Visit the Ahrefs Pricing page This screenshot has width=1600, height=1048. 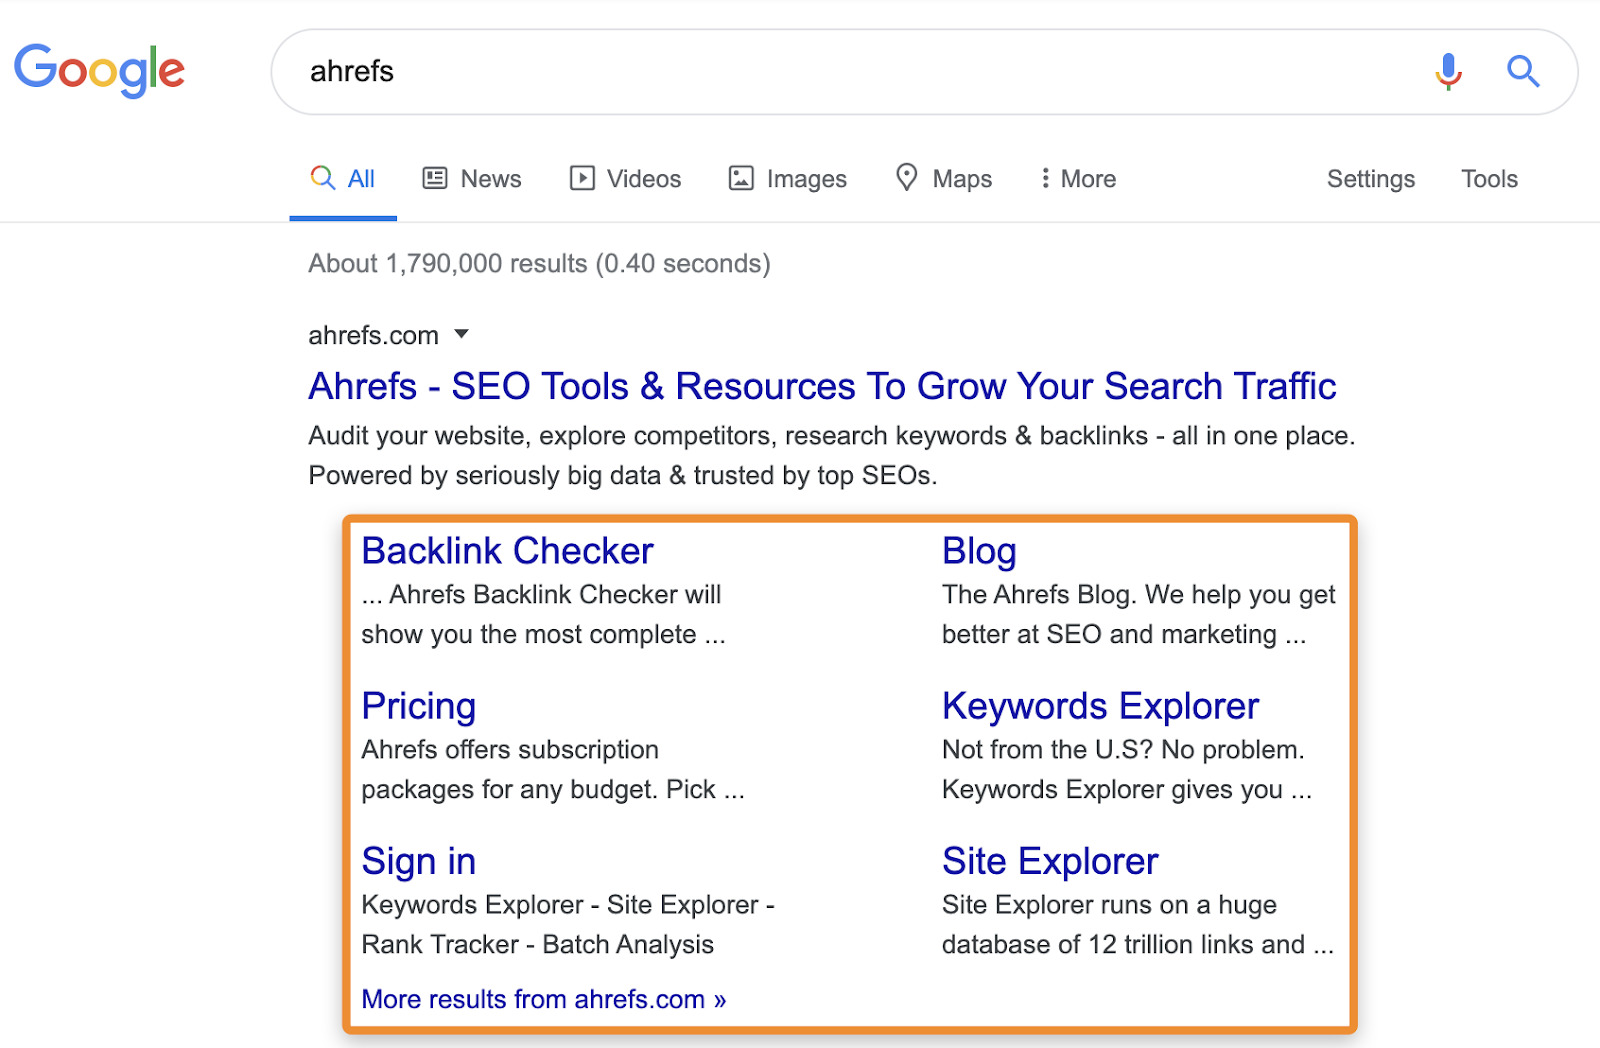[x=418, y=706]
